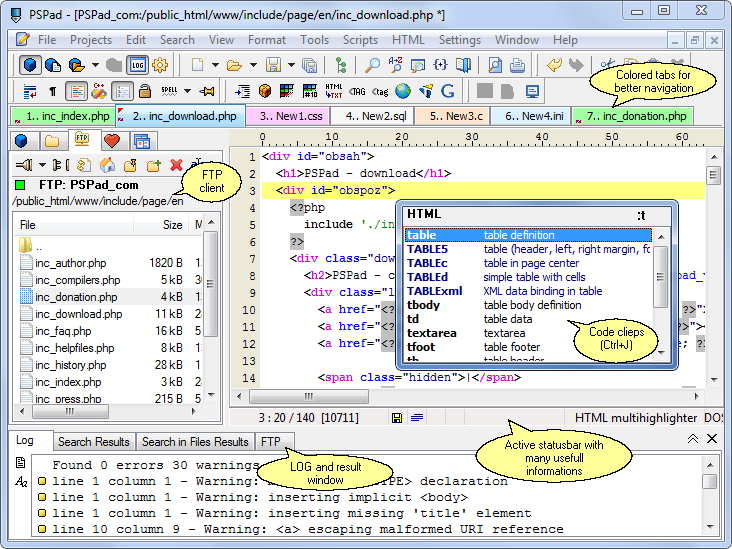Select inc_donation.php in the FTP file list

75,297
